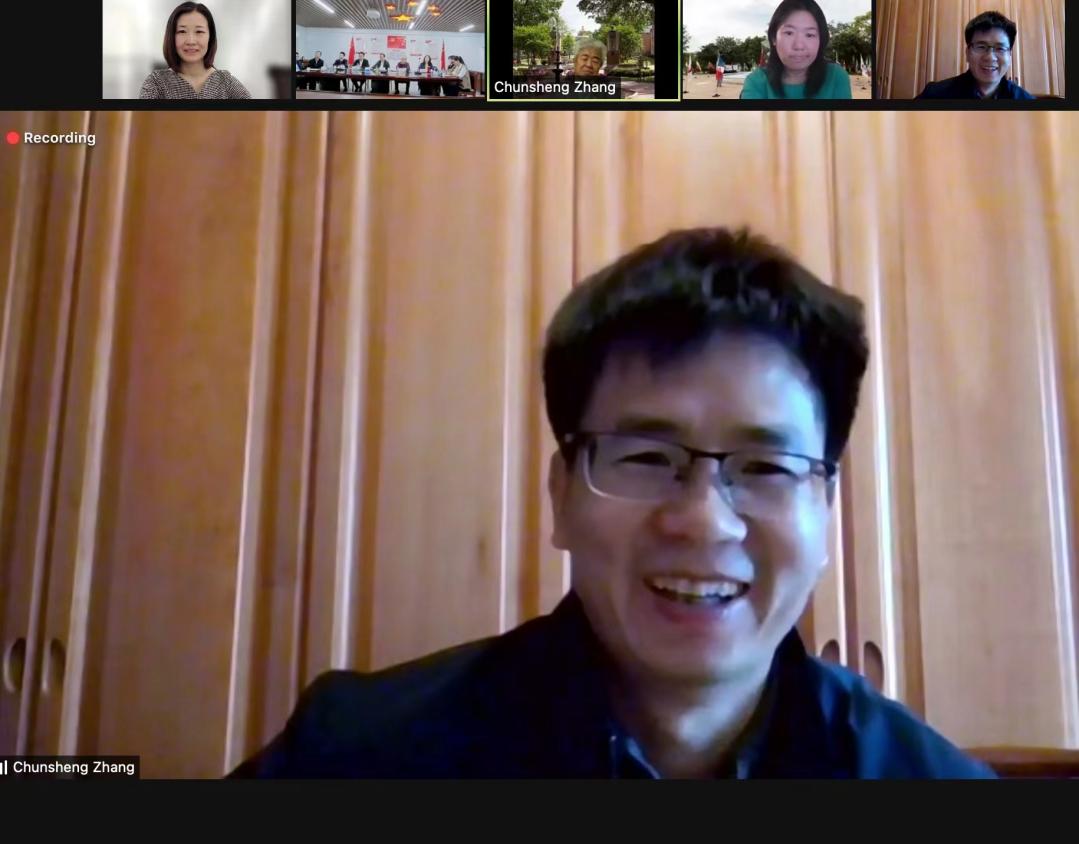
Task: Click the red Recording indicator dot
Action: click(x=13, y=138)
